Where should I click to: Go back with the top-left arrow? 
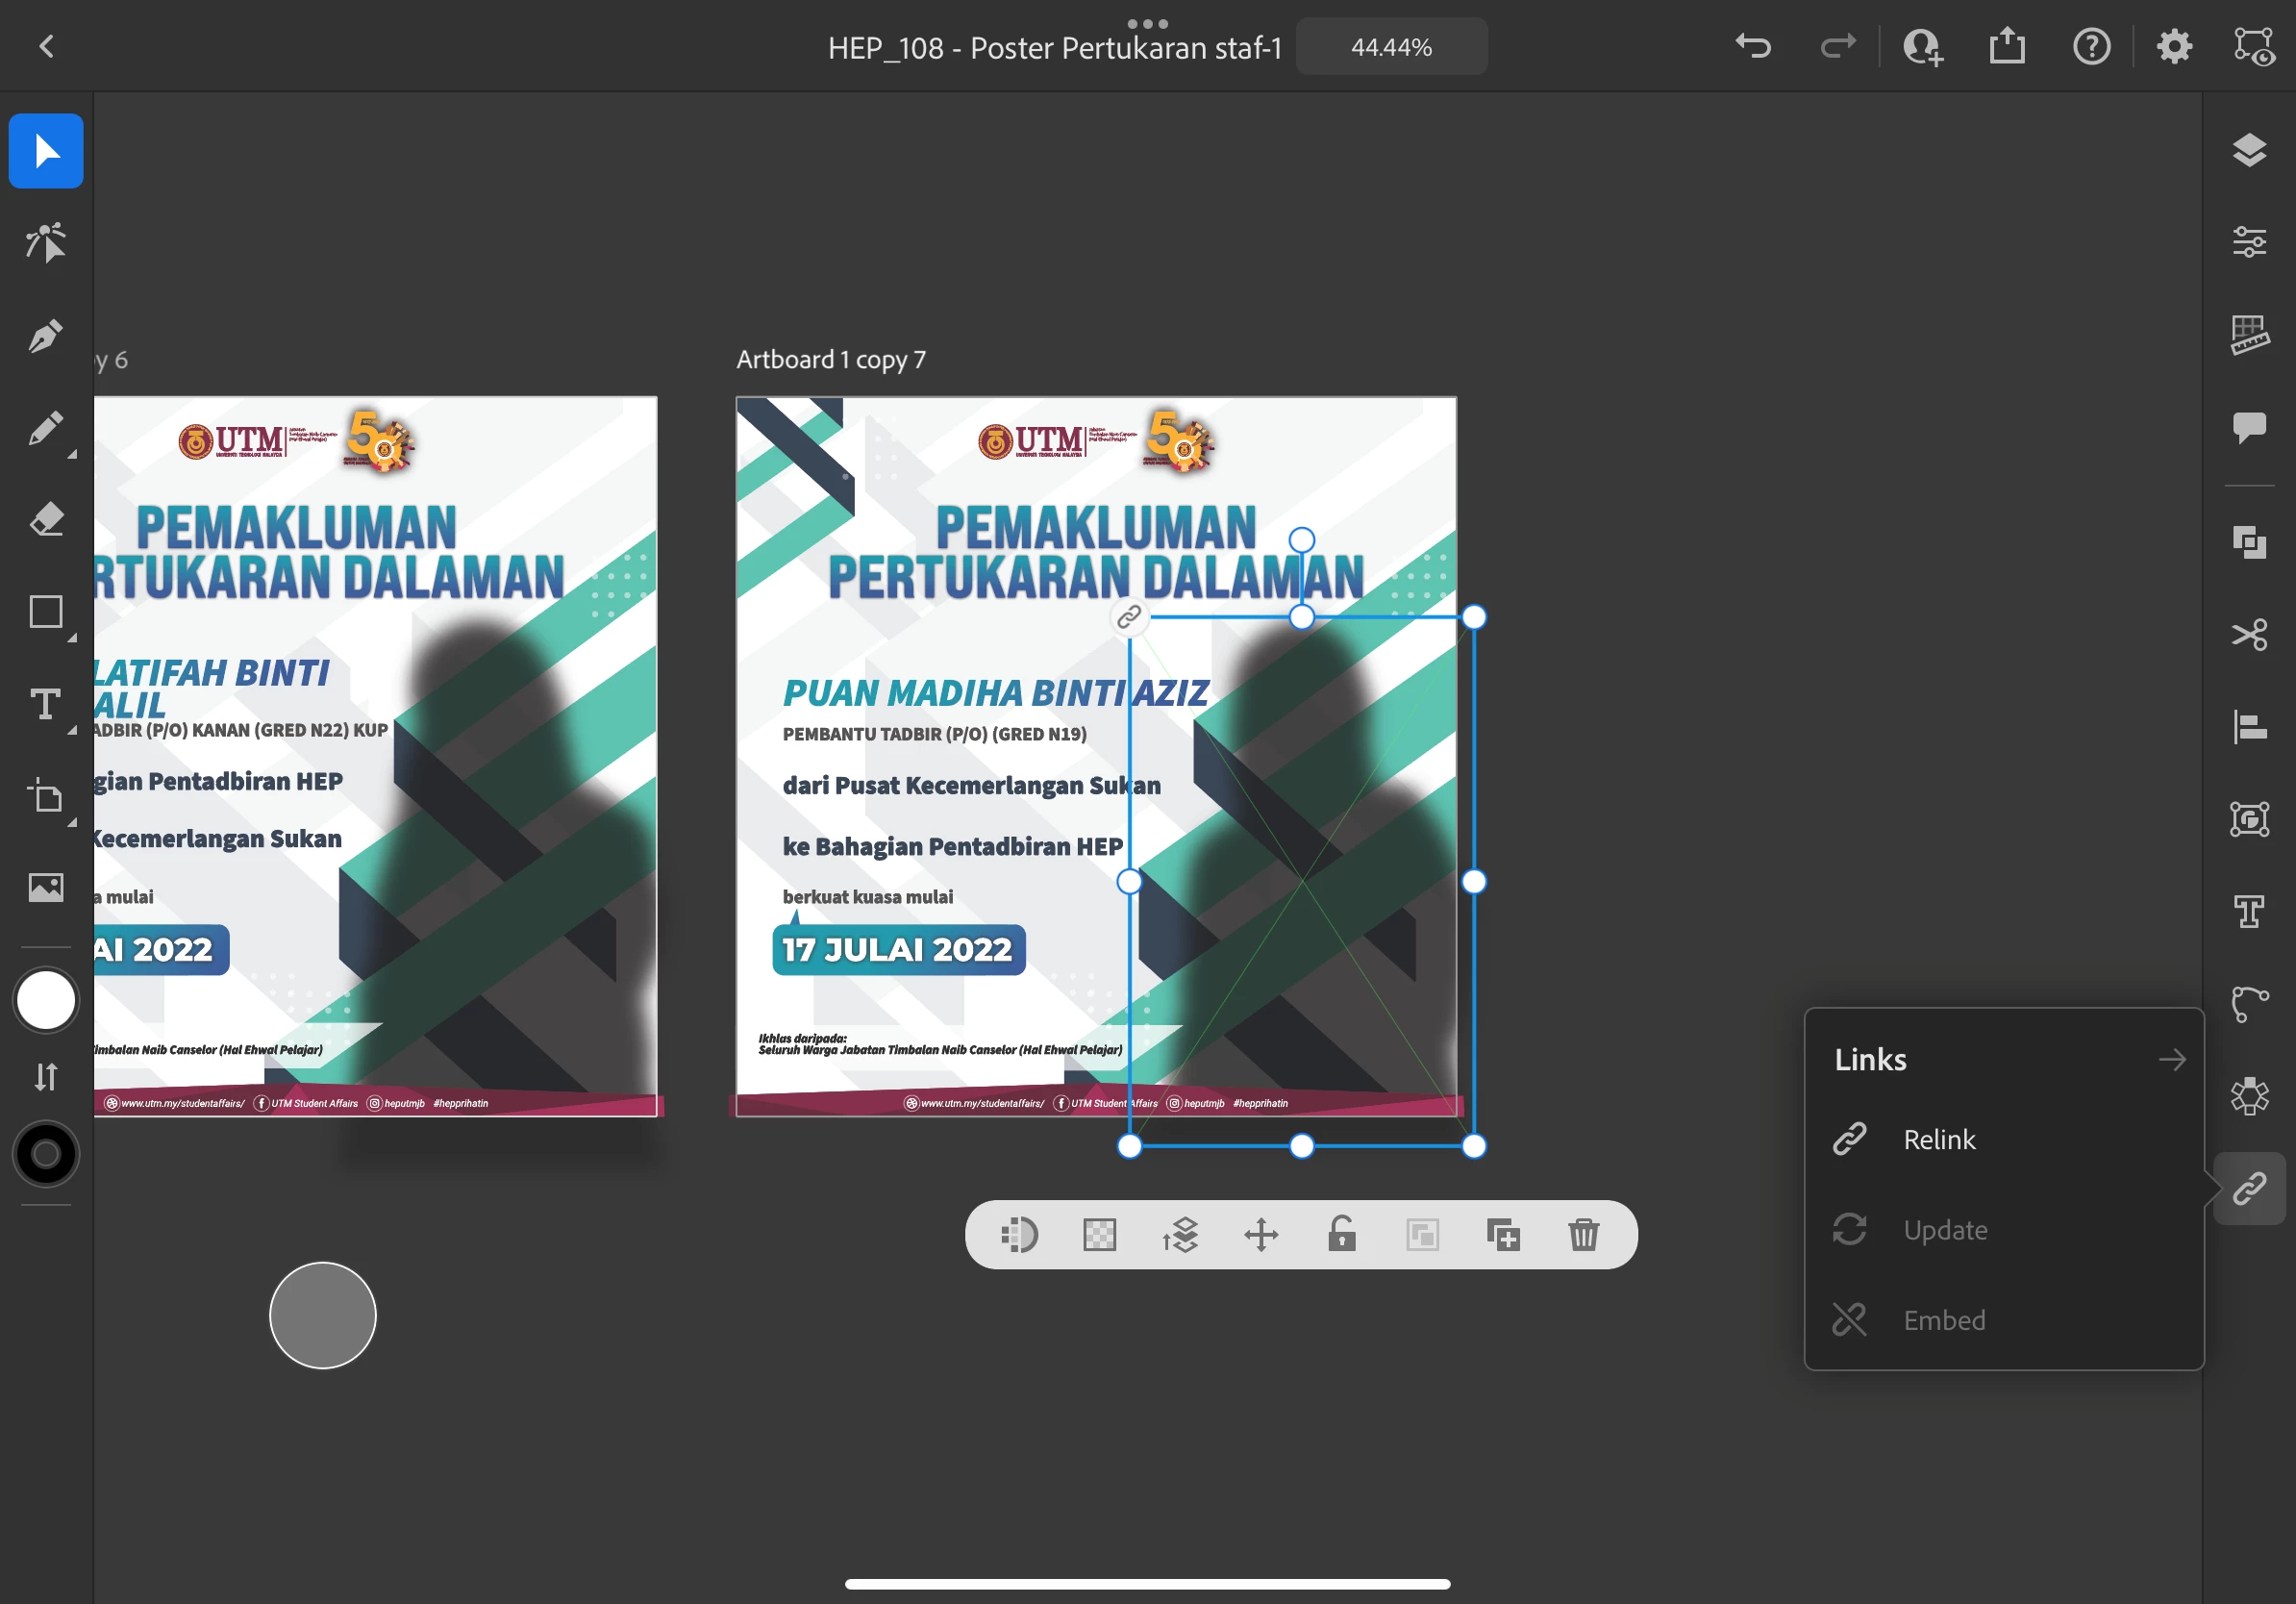pos(46,47)
